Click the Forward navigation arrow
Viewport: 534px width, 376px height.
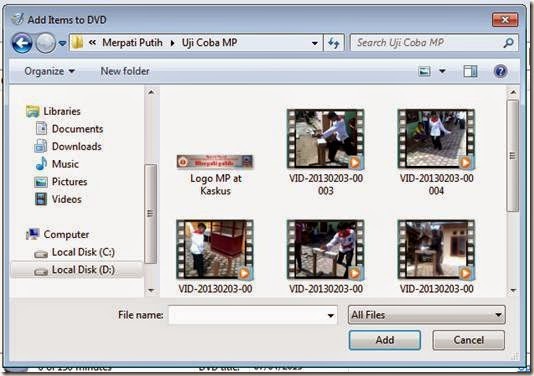[45, 43]
